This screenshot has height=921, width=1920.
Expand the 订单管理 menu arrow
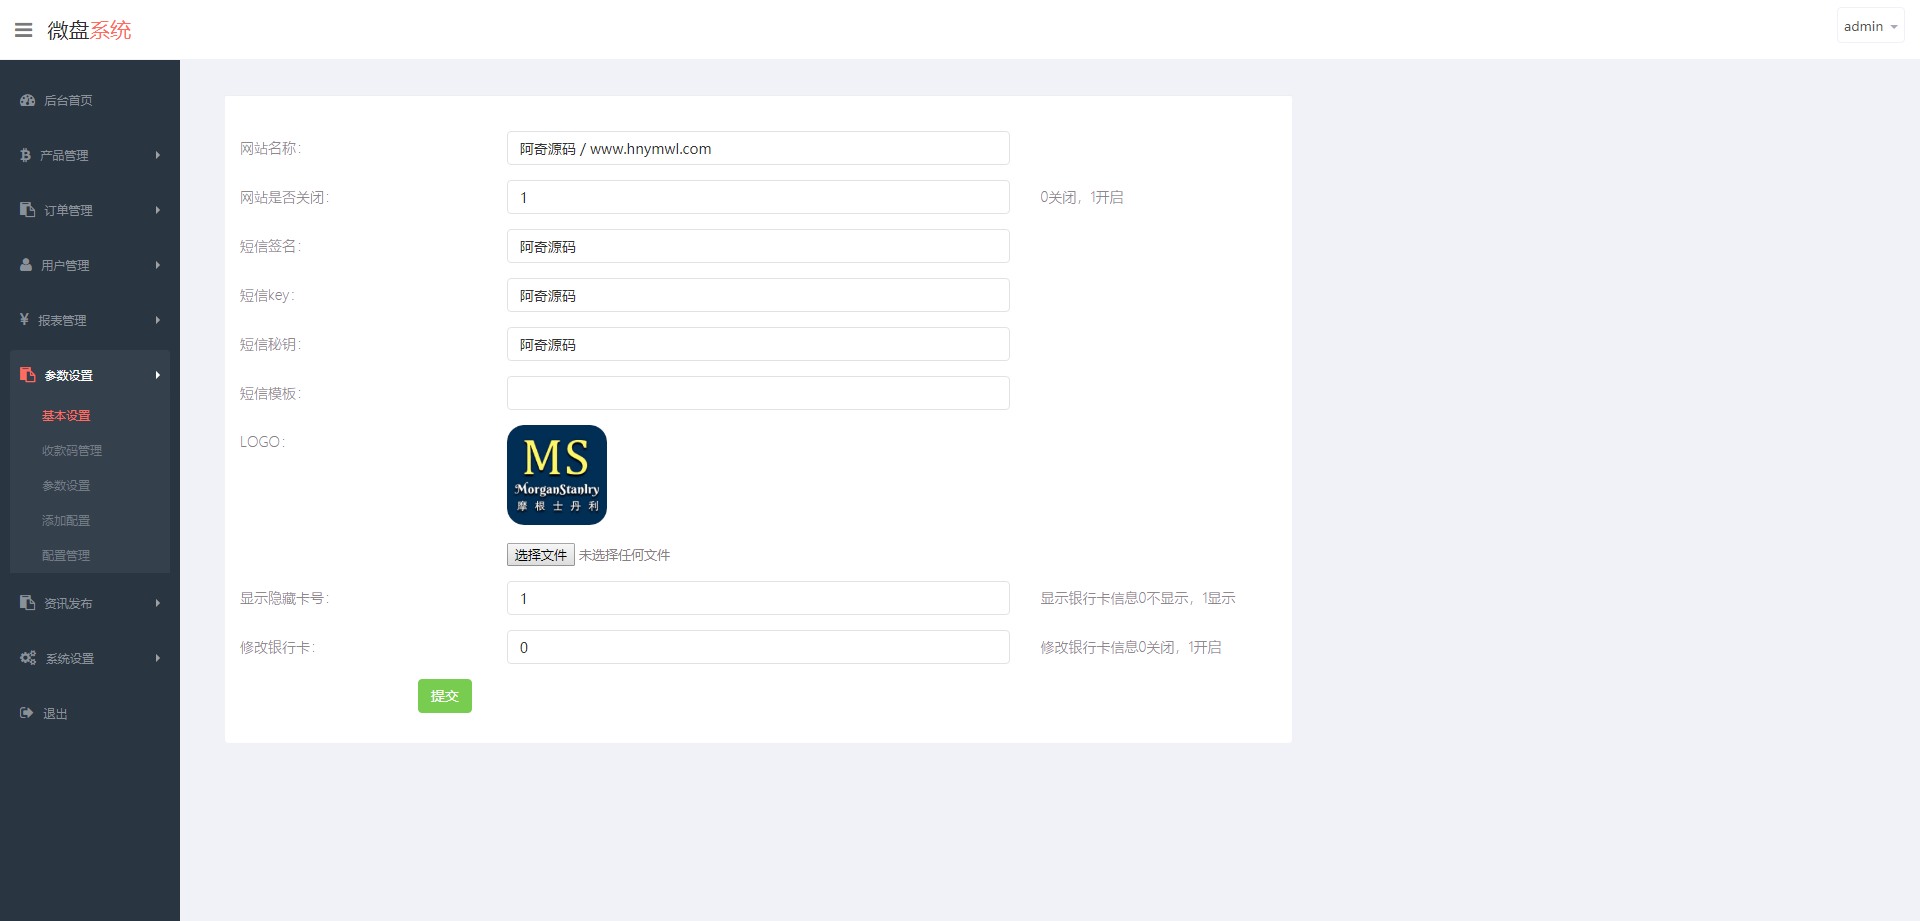[x=158, y=210]
